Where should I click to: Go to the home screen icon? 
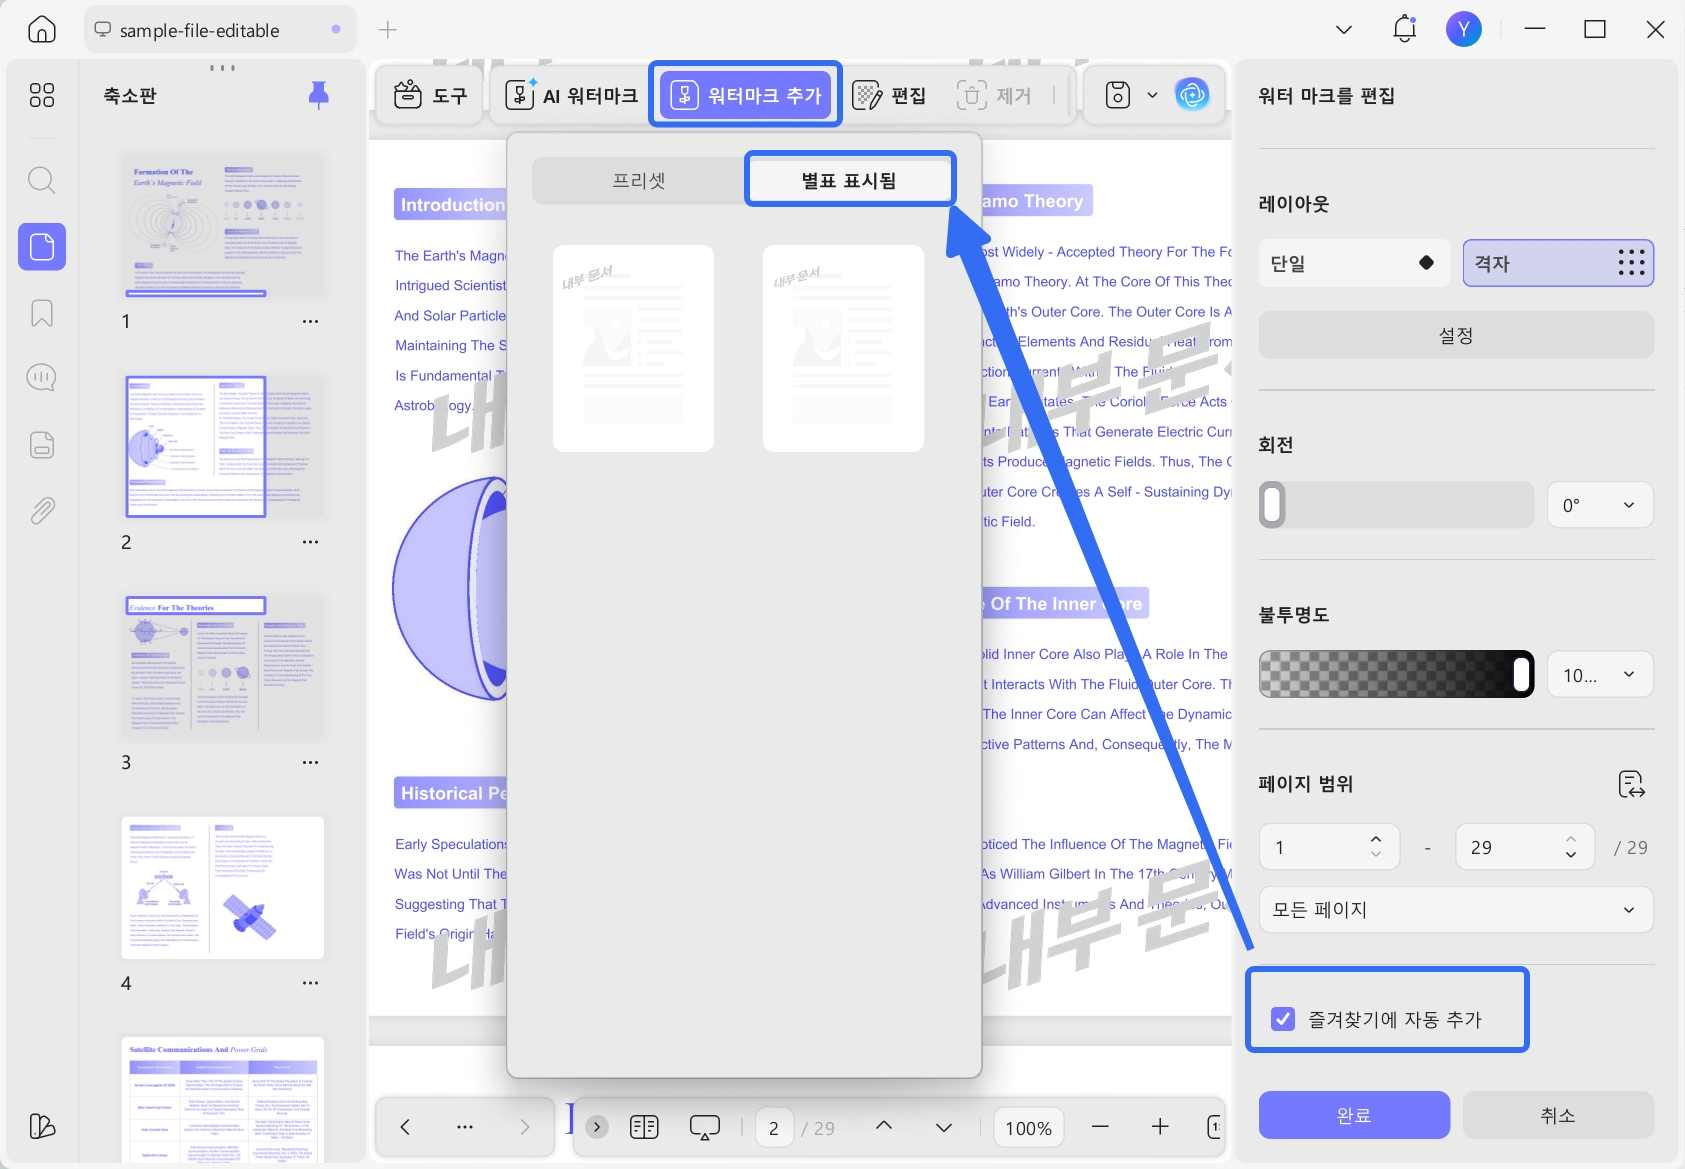42,29
